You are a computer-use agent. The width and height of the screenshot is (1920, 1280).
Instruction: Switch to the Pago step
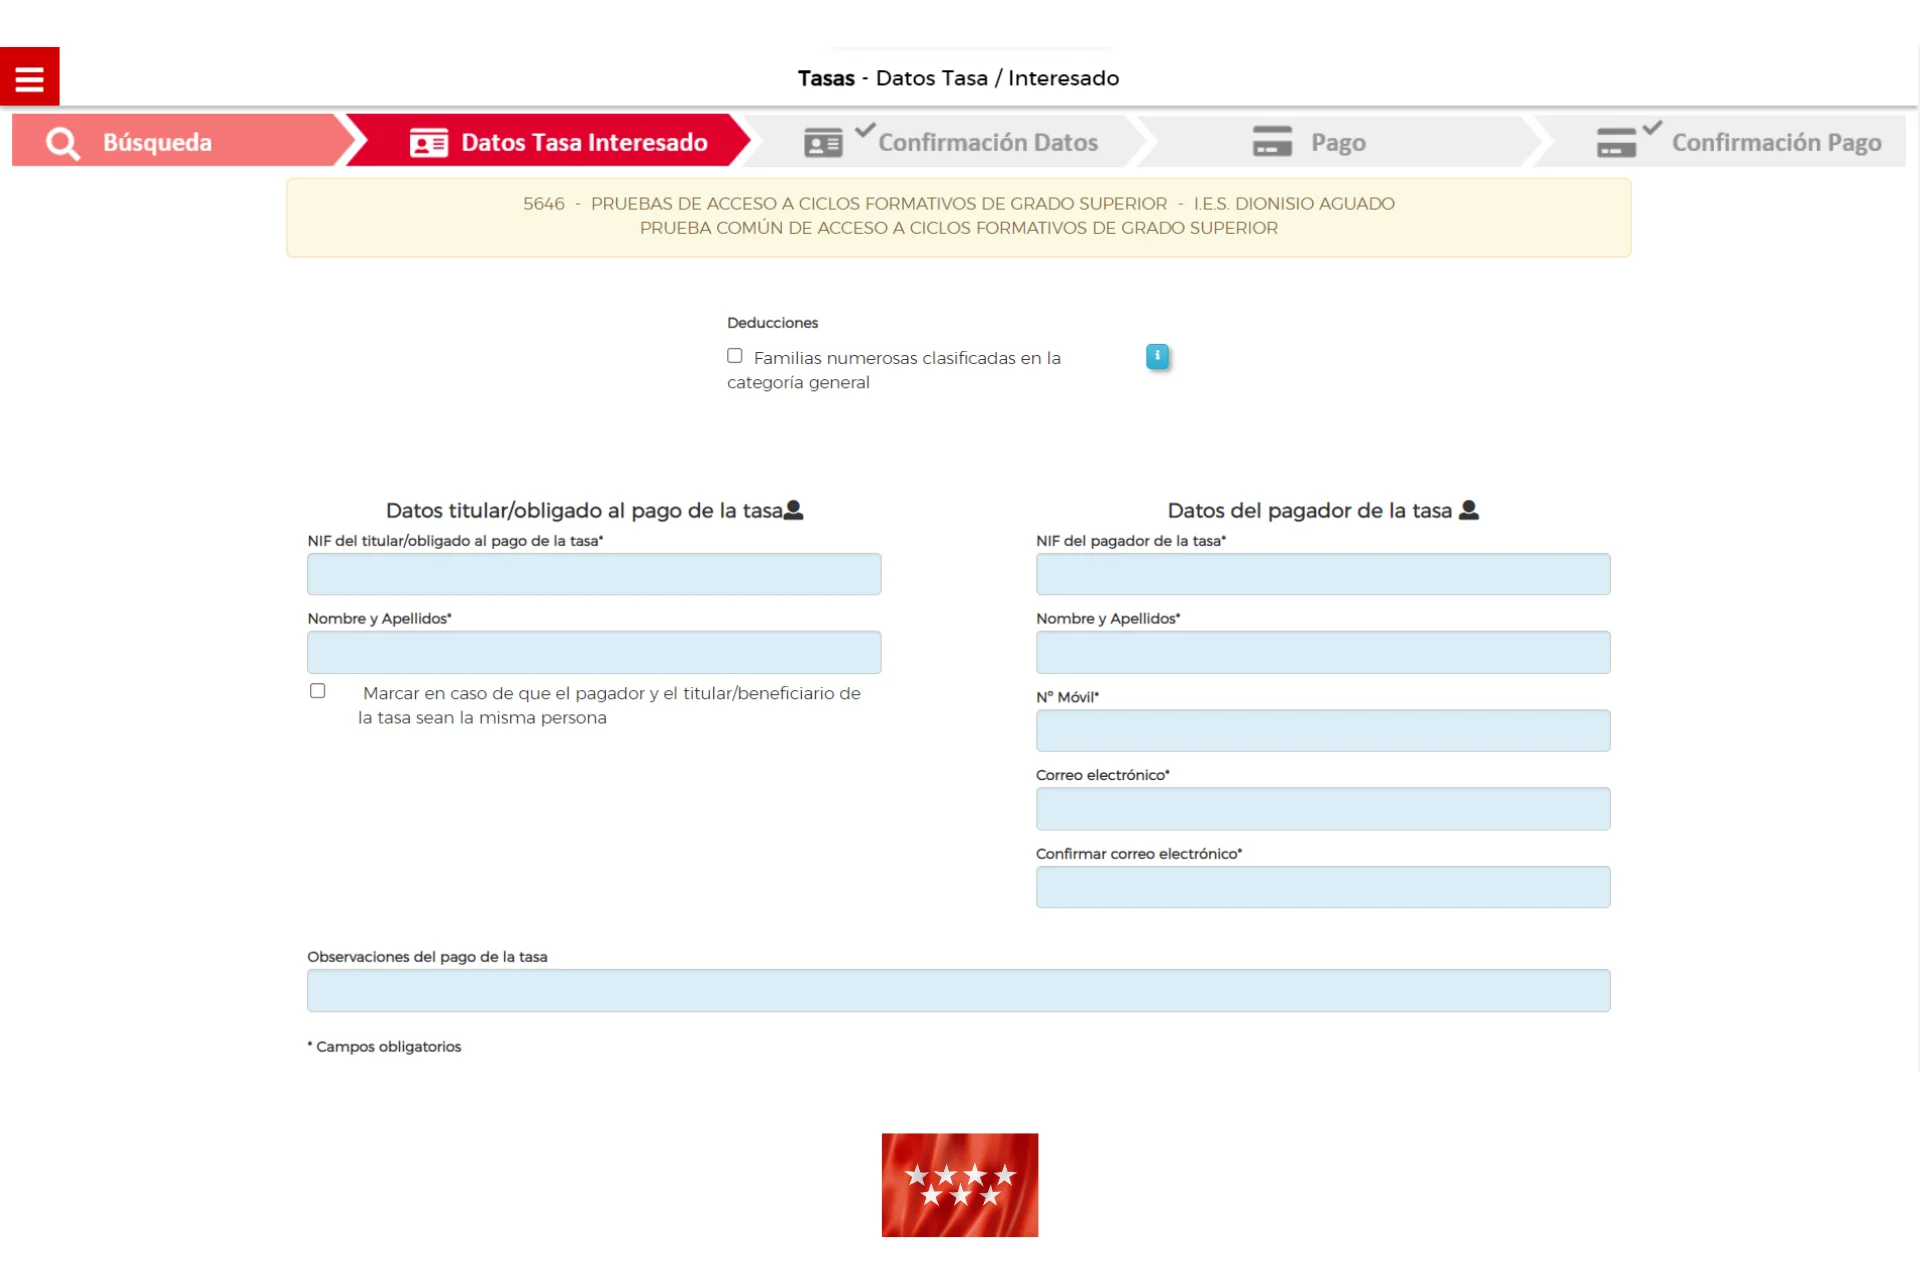[1340, 141]
